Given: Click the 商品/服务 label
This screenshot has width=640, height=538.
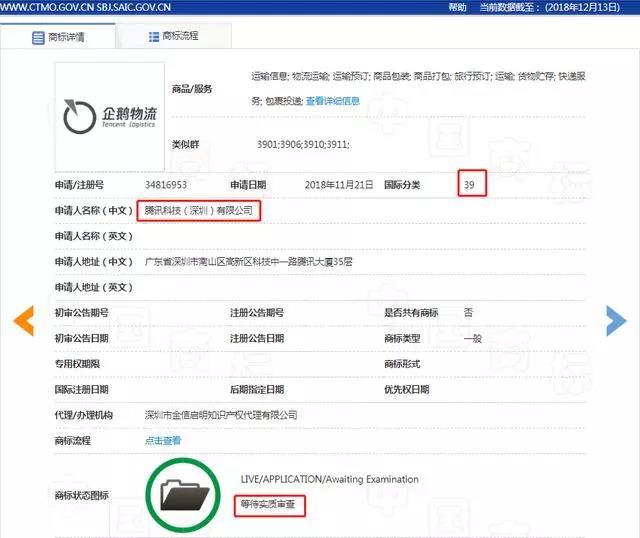Looking at the screenshot, I should [x=192, y=89].
